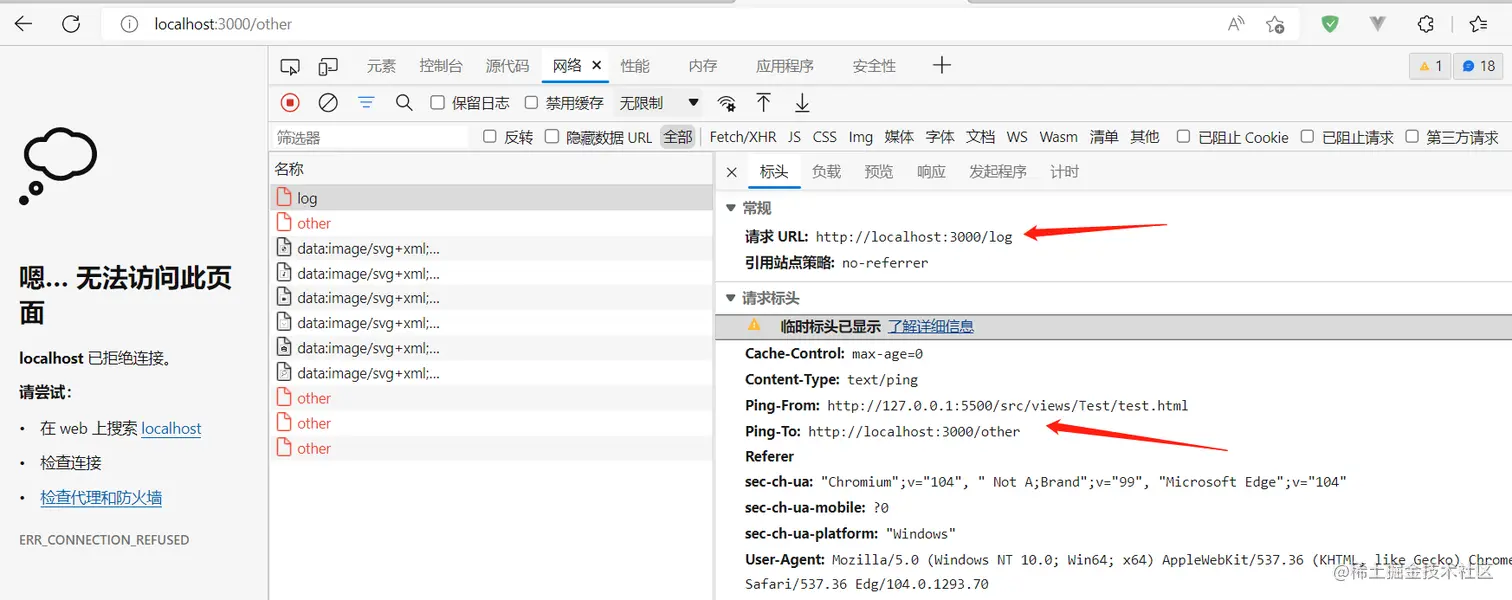Open the favorites list icon
Viewport: 1512px width, 600px height.
(1478, 24)
